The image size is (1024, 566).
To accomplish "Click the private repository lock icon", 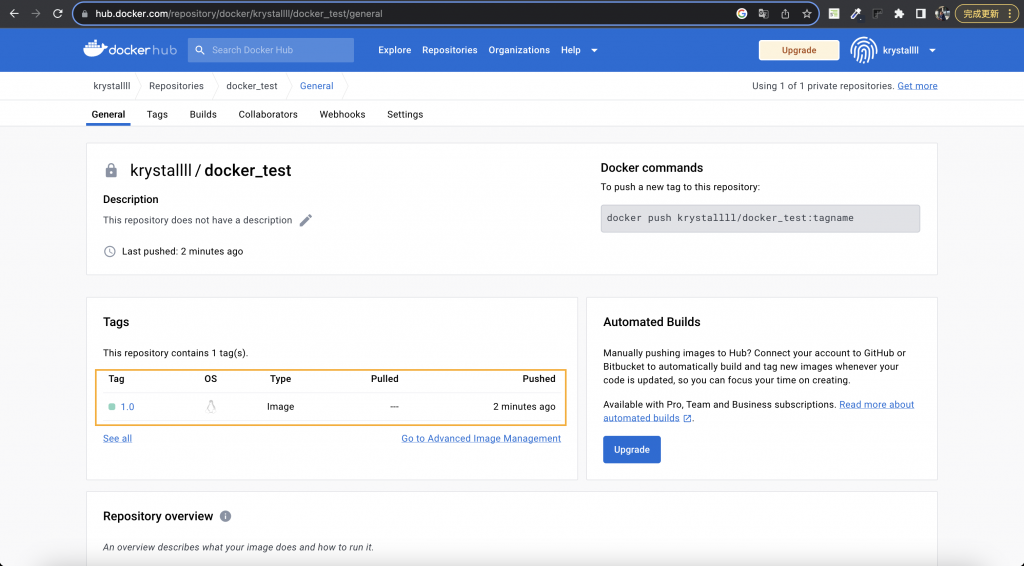I will tap(111, 170).
